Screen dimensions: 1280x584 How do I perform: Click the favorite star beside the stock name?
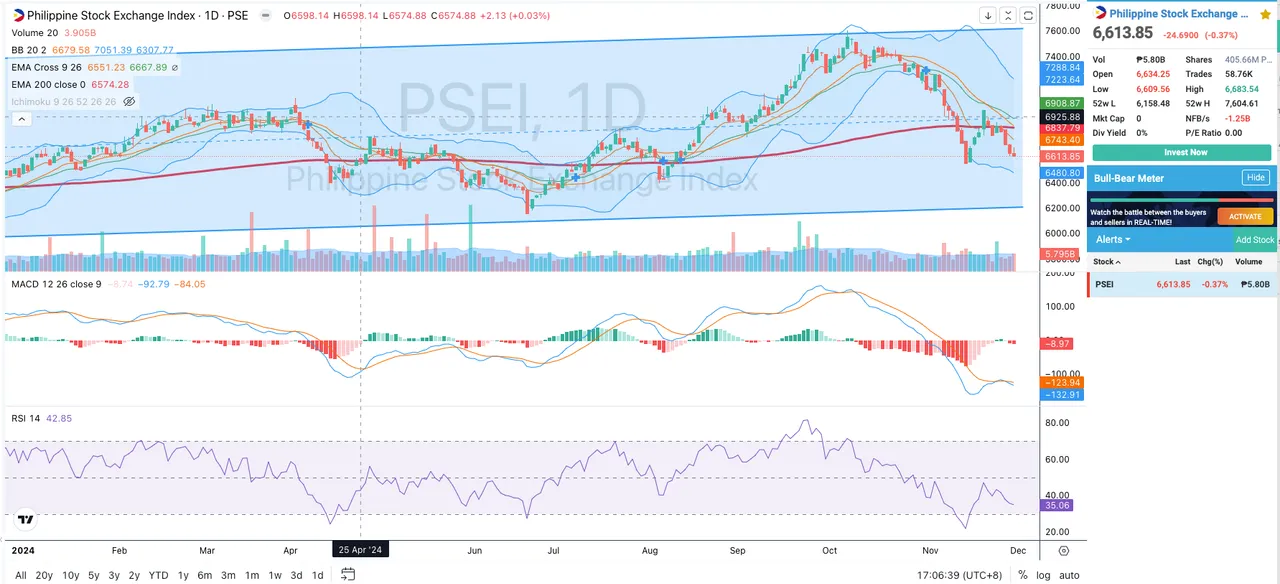[x=1266, y=14]
